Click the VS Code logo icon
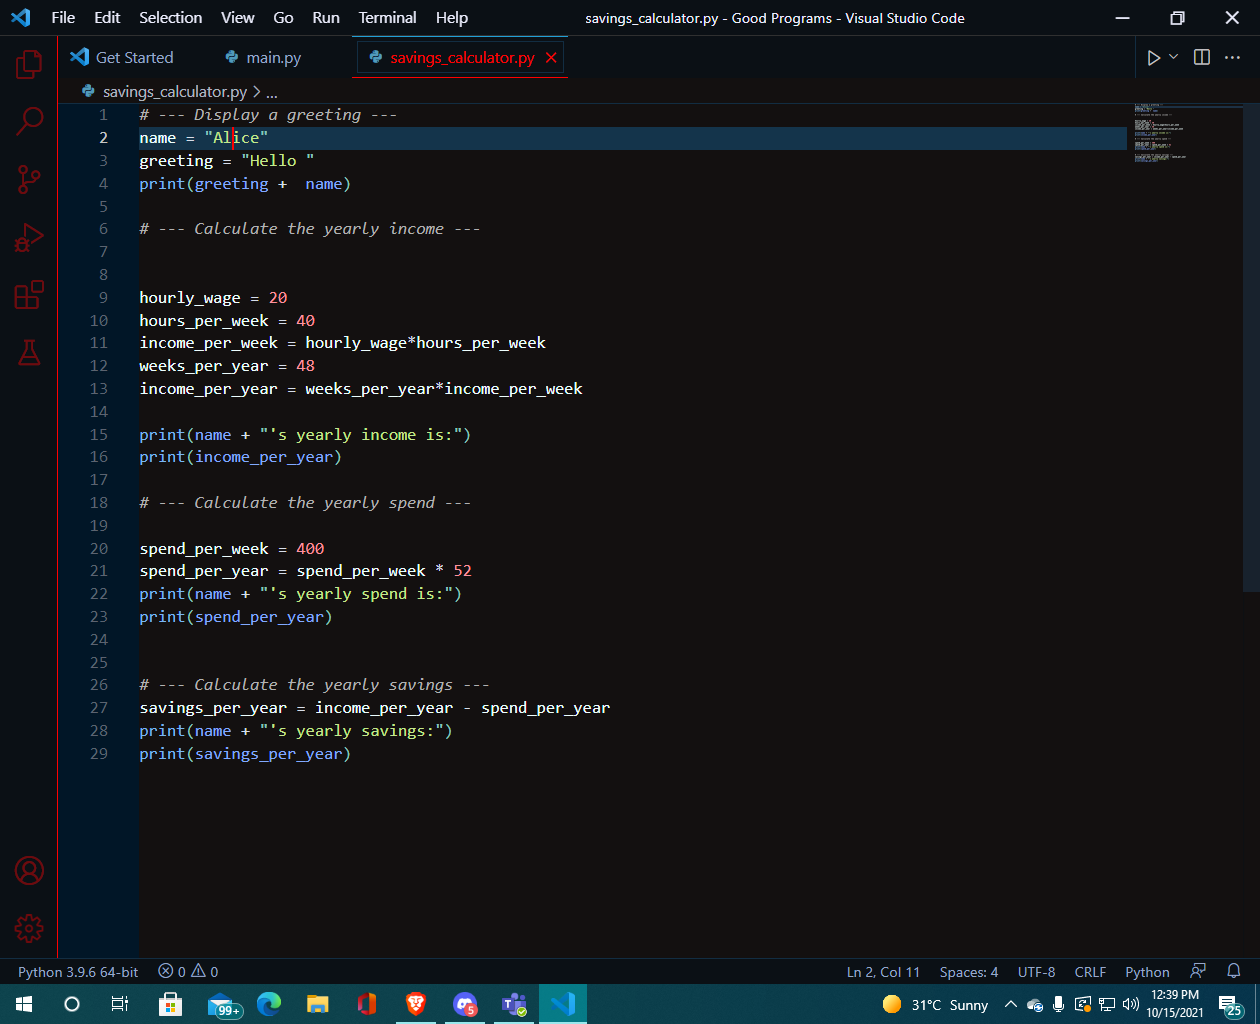The image size is (1260, 1024). tap(20, 17)
